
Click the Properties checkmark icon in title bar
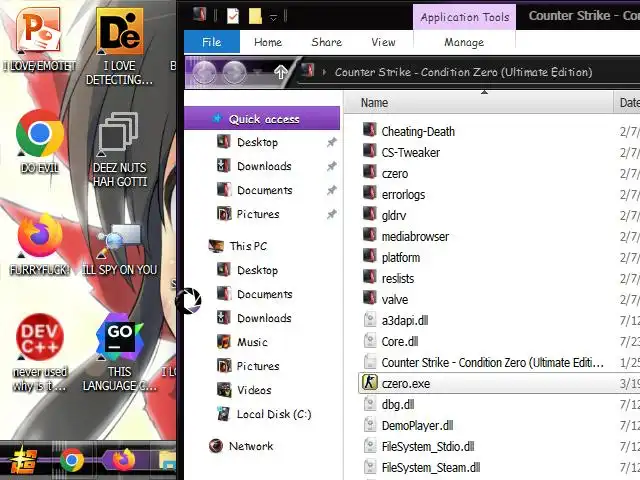point(233,16)
